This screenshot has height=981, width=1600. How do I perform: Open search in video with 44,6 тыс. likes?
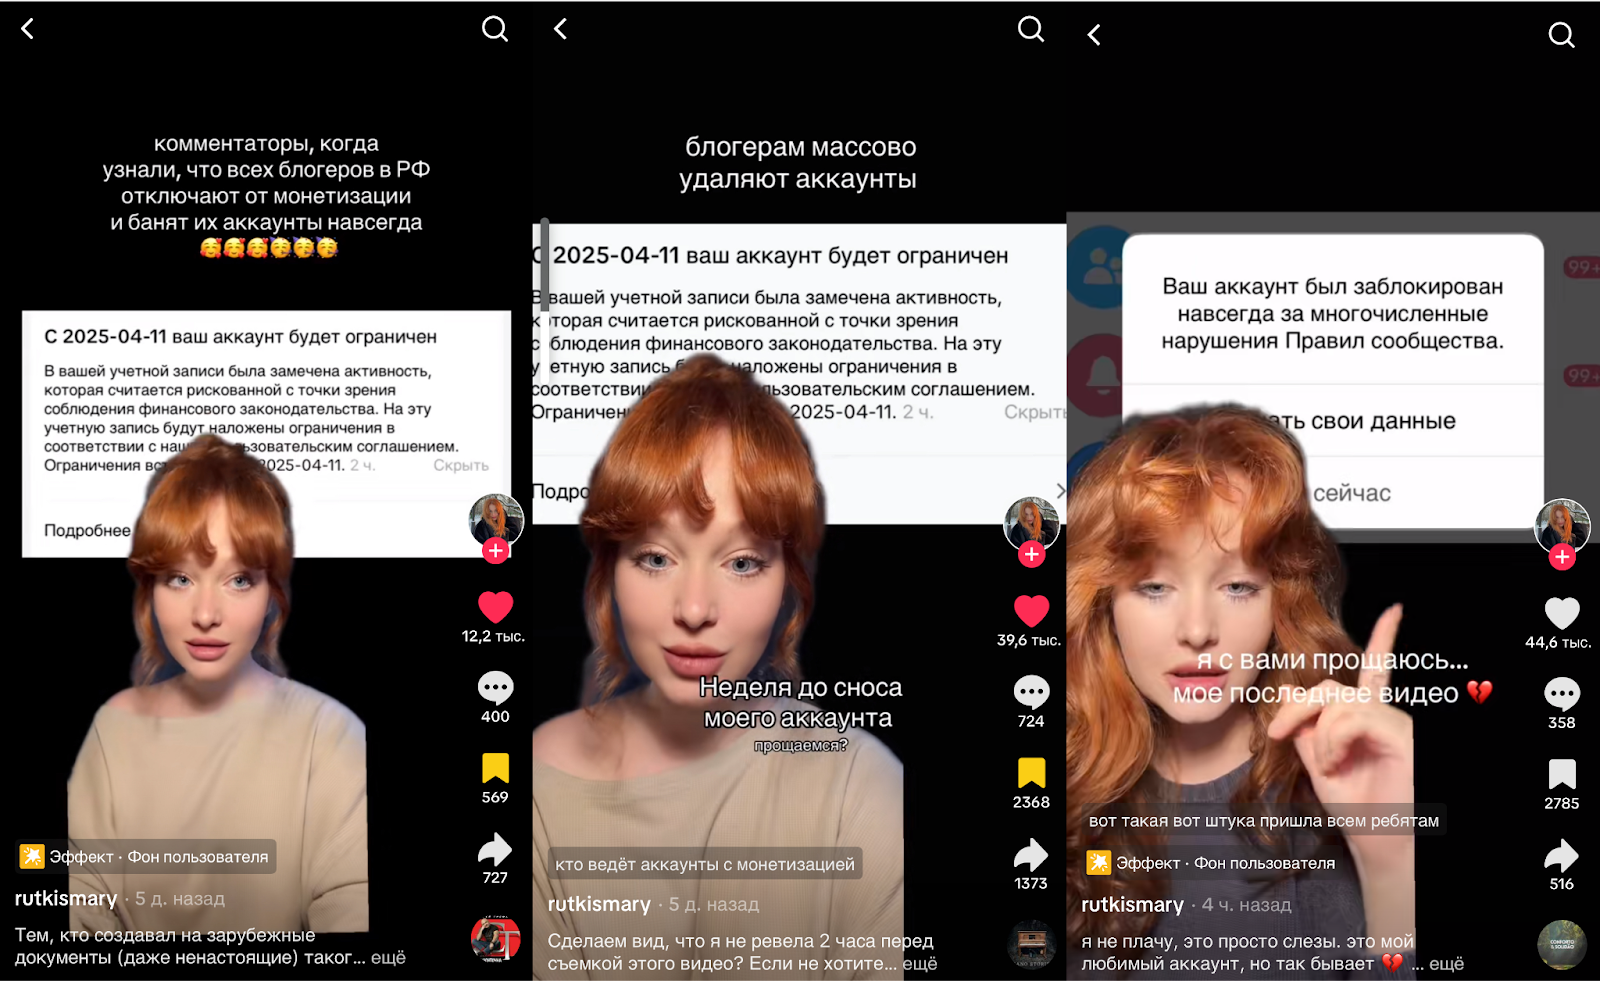coord(1562,35)
